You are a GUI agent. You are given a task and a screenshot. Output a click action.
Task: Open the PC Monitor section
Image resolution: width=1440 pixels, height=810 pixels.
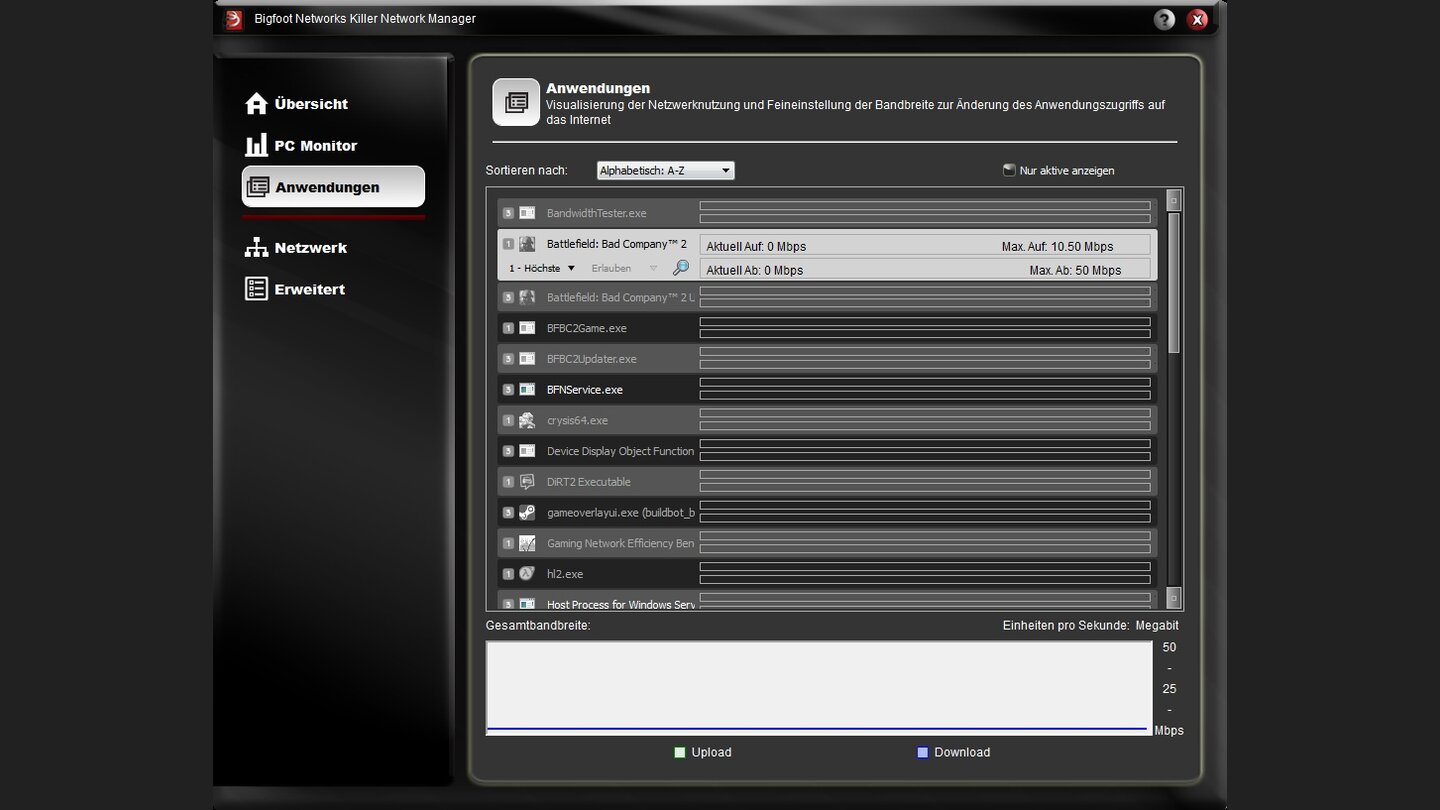[x=301, y=146]
